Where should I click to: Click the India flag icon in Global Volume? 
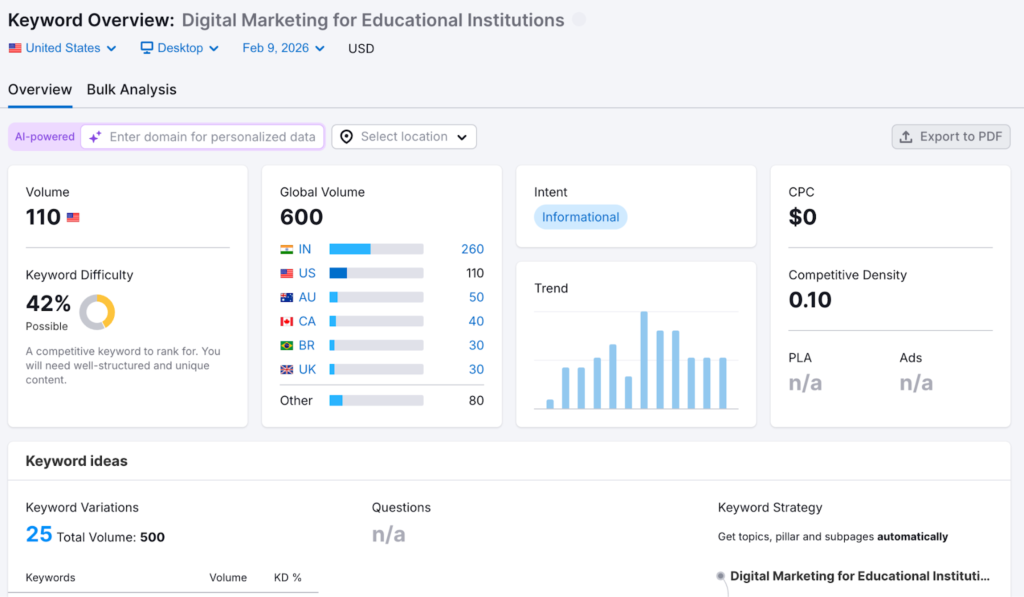[287, 249]
